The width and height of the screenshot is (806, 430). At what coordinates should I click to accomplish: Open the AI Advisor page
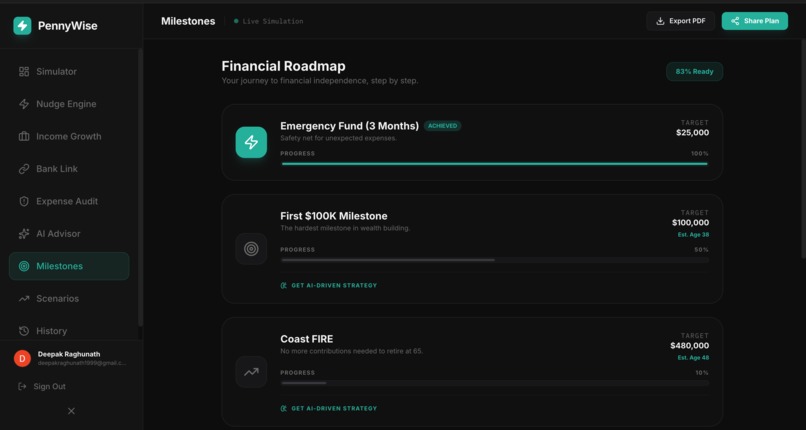69,234
